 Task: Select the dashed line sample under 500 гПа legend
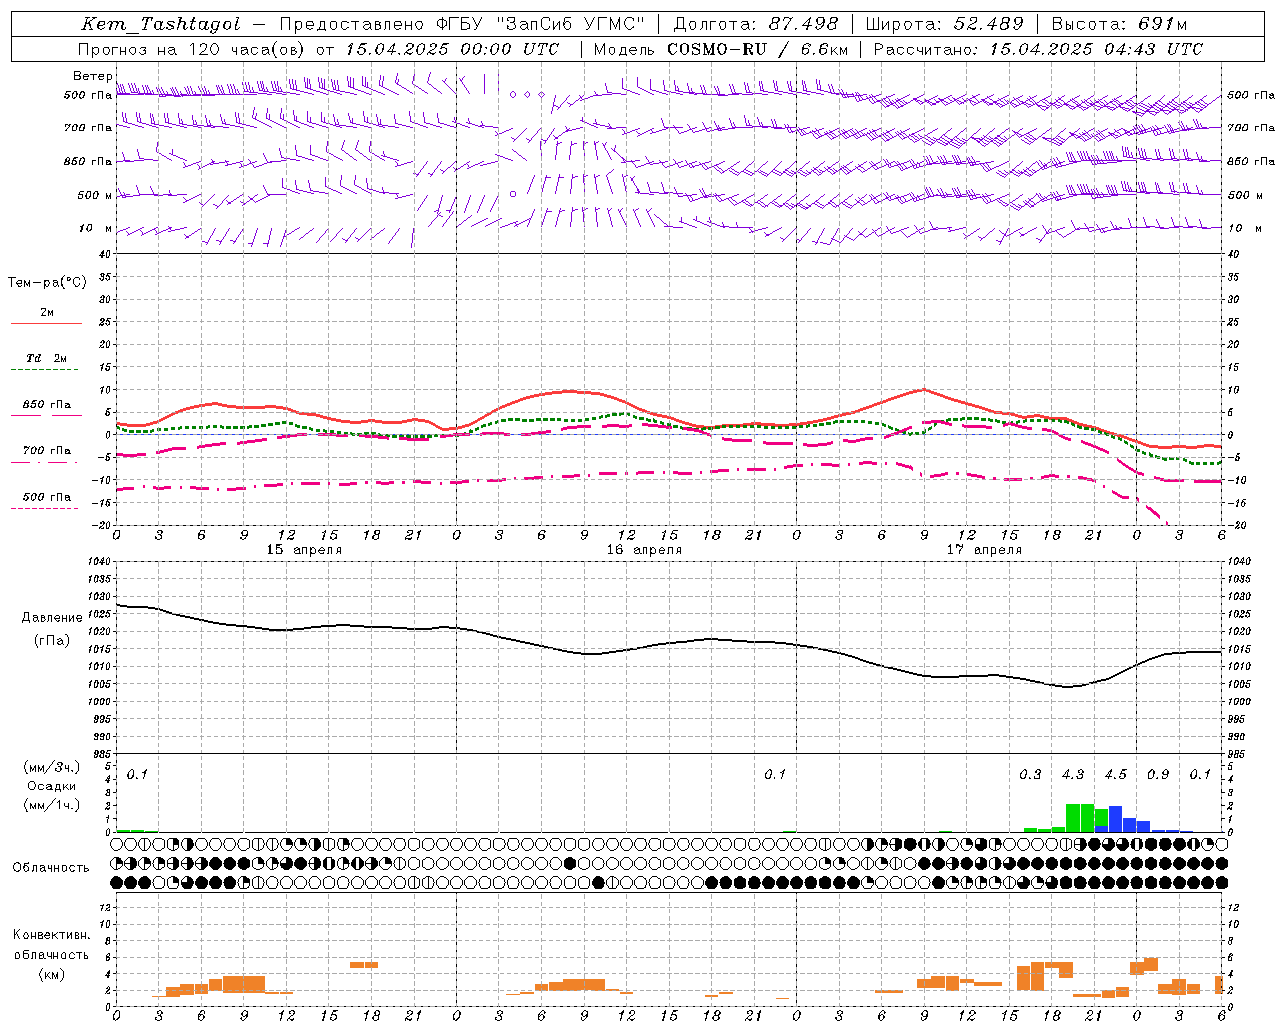(x=44, y=509)
